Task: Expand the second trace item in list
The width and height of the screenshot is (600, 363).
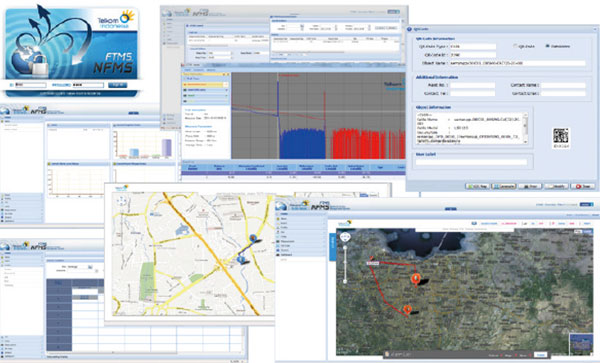Action: coord(226,90)
